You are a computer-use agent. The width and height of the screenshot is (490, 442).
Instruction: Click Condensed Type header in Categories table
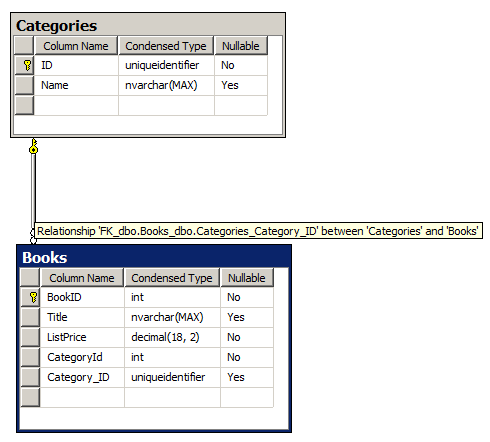[x=166, y=46]
